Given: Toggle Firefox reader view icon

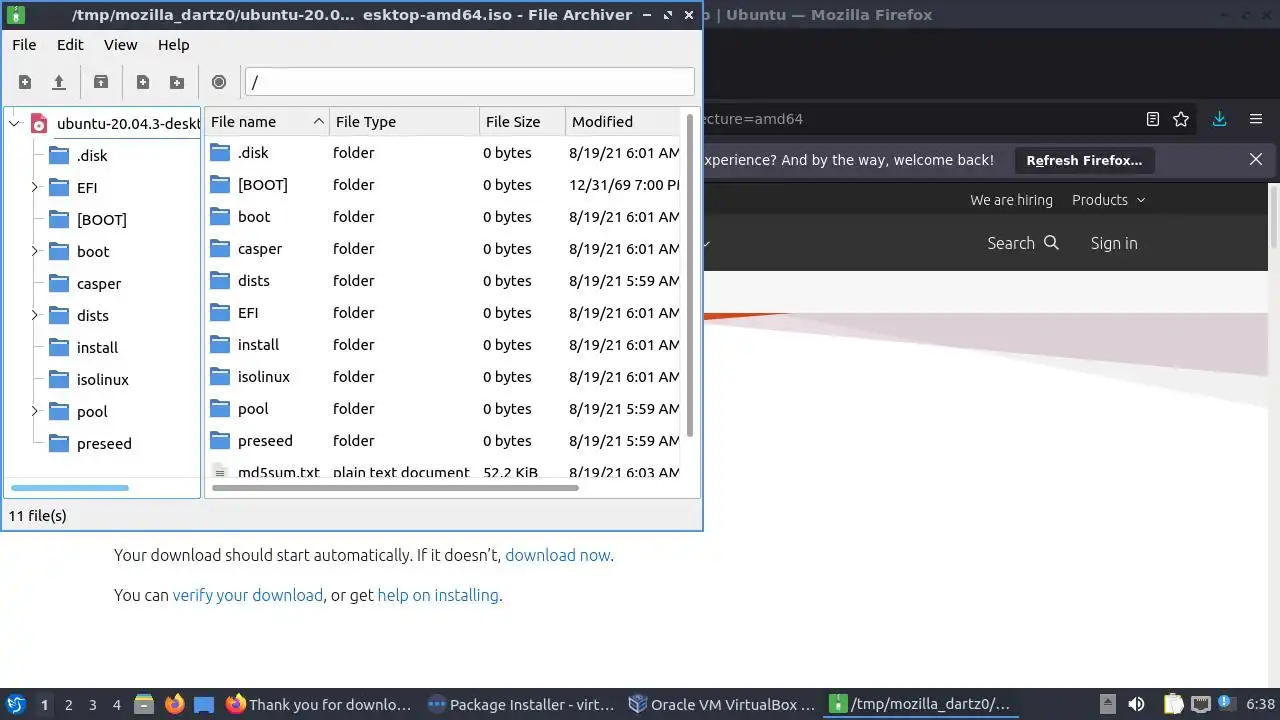Looking at the screenshot, I should [1153, 119].
